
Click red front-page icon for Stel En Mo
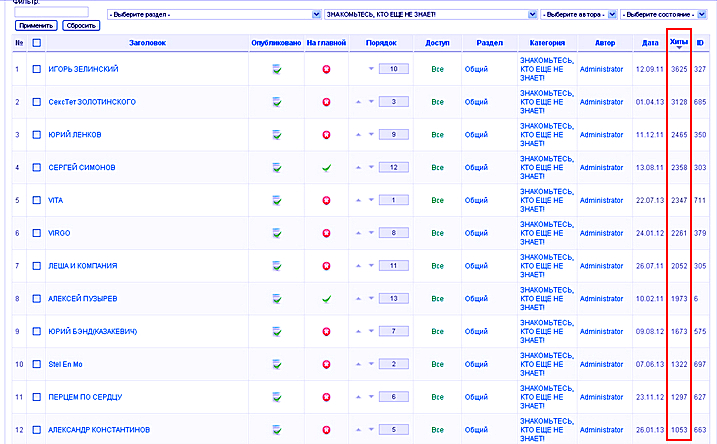pos(326,364)
